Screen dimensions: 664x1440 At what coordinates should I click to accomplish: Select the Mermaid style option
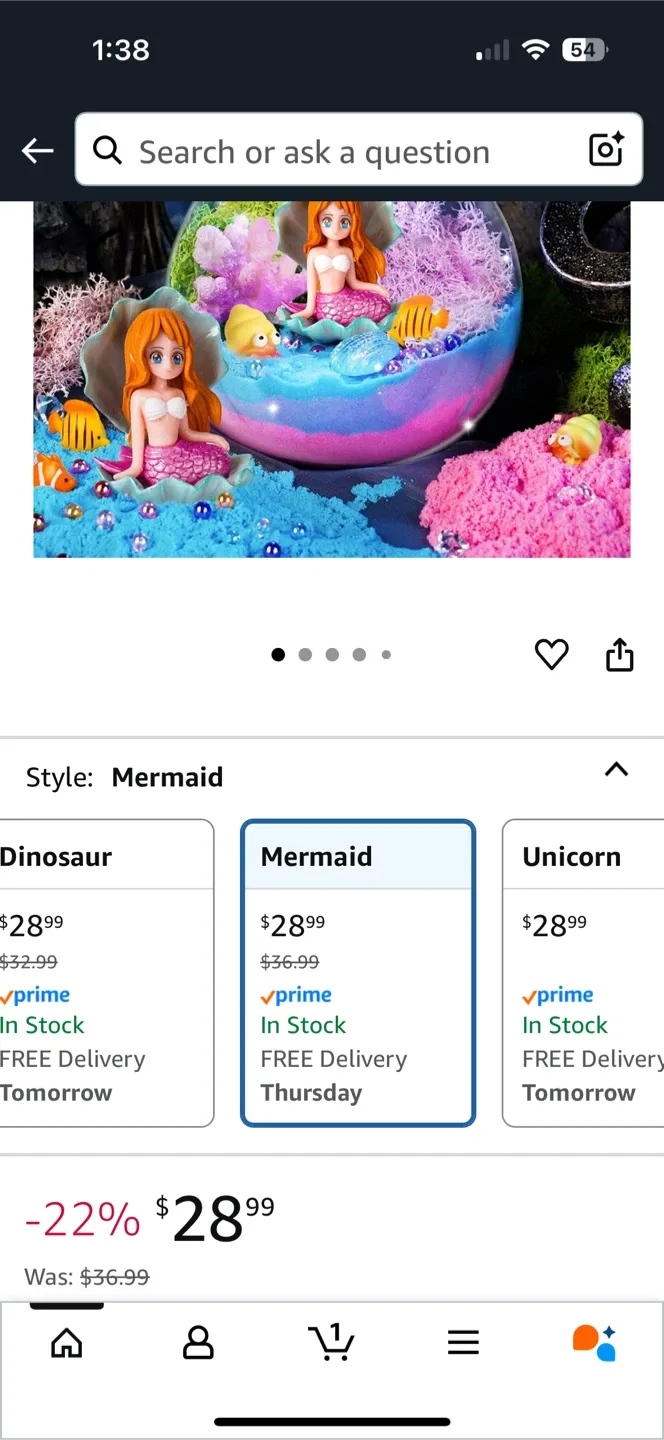(x=357, y=970)
